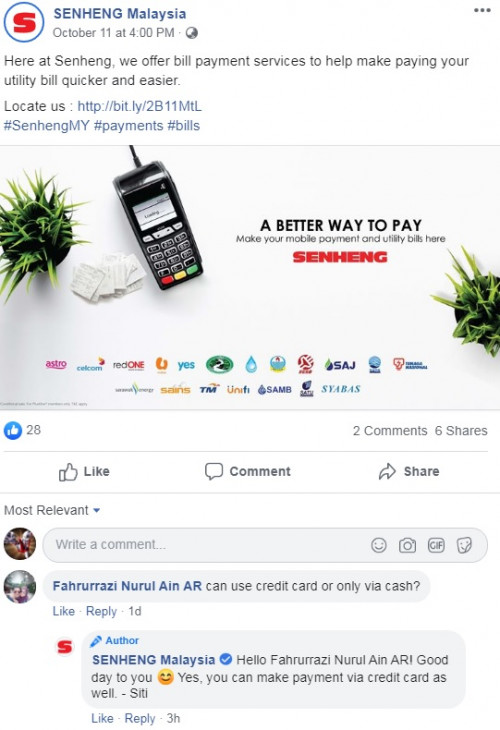500x730 pixels.
Task: View the 2 Comments count link
Action: (x=390, y=431)
